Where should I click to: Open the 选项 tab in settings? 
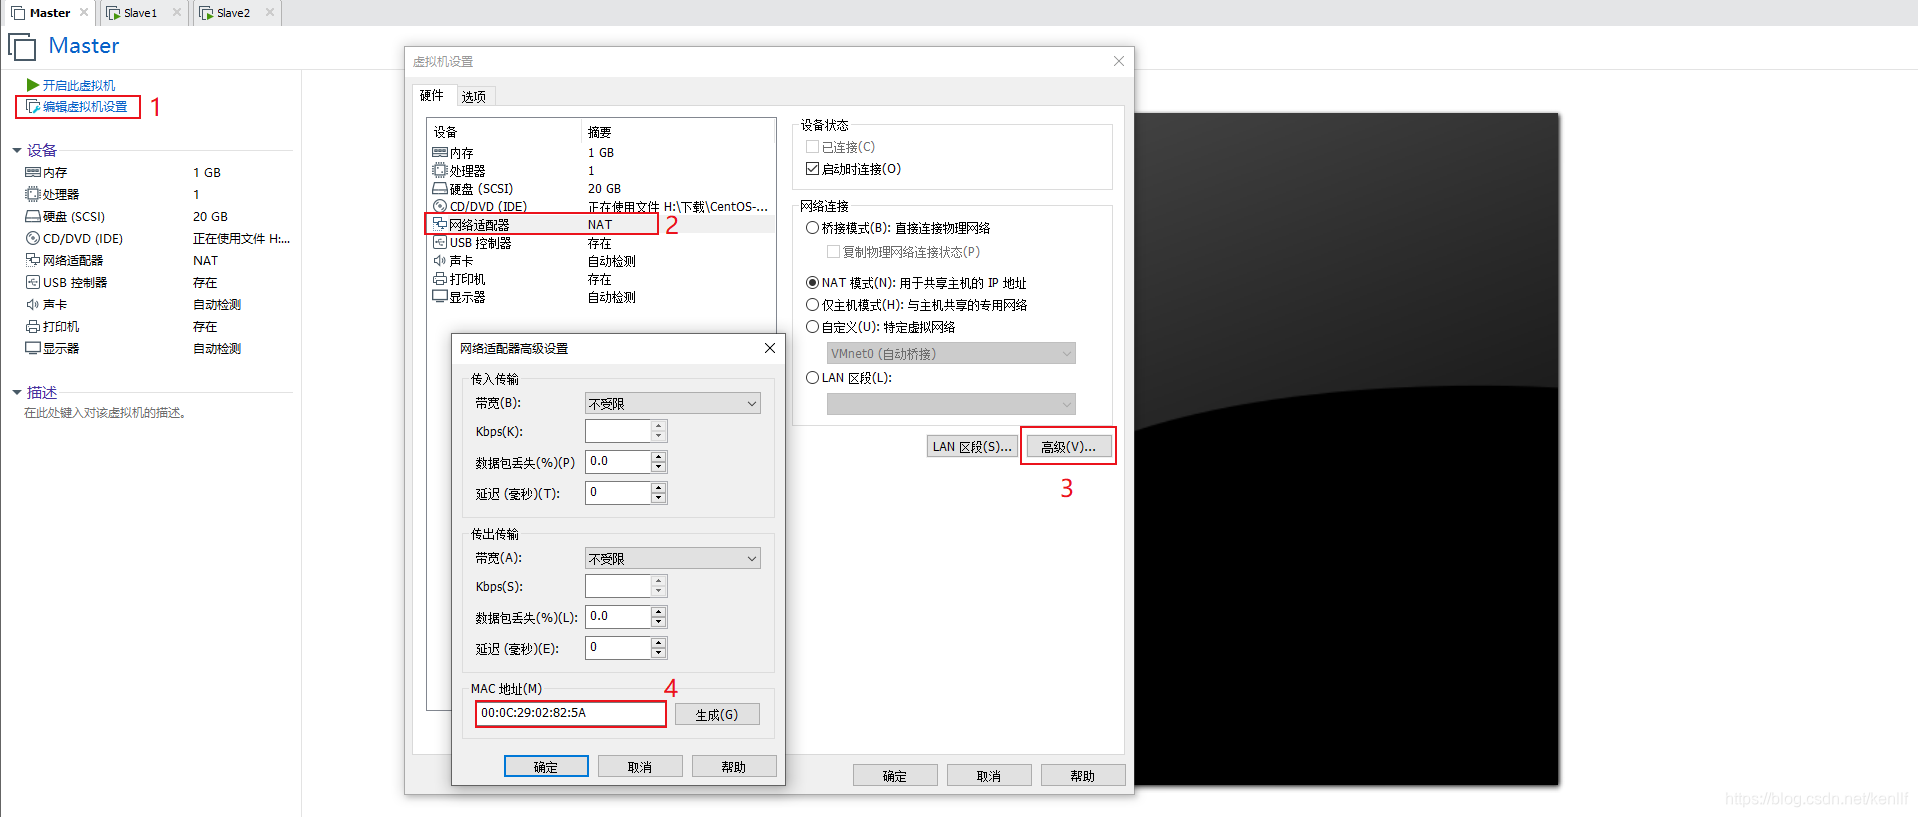pos(474,96)
